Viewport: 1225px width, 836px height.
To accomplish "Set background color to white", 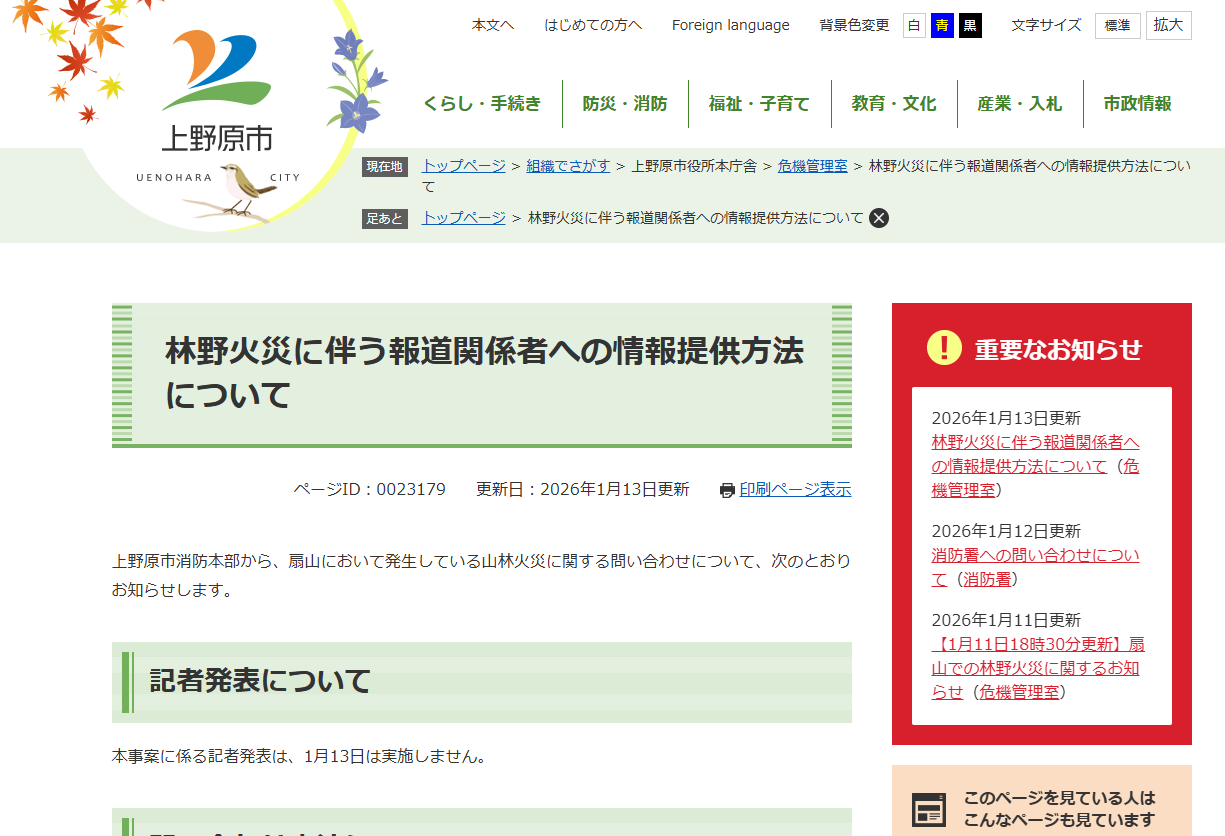I will 914,26.
